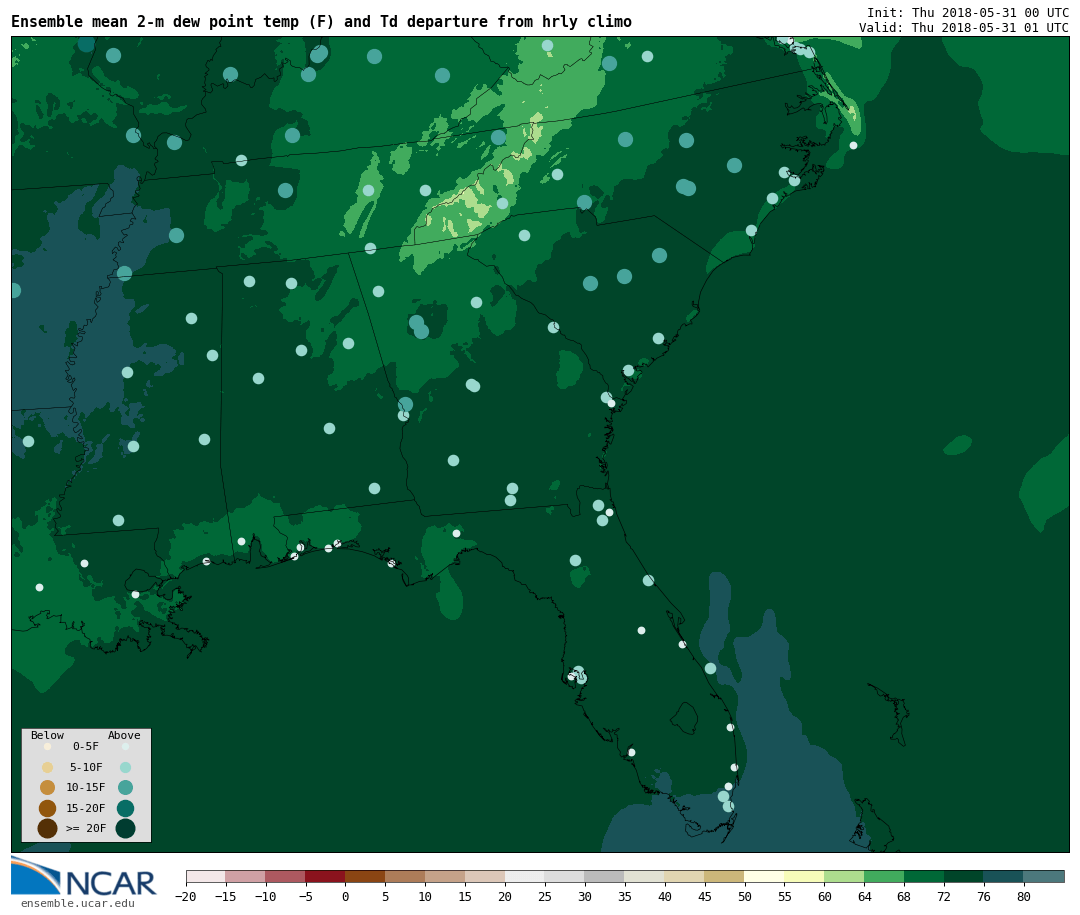This screenshot has height=915, width=1080.
Task: Pick the 20 to 25 colorbar swatch
Action: [x=526, y=876]
